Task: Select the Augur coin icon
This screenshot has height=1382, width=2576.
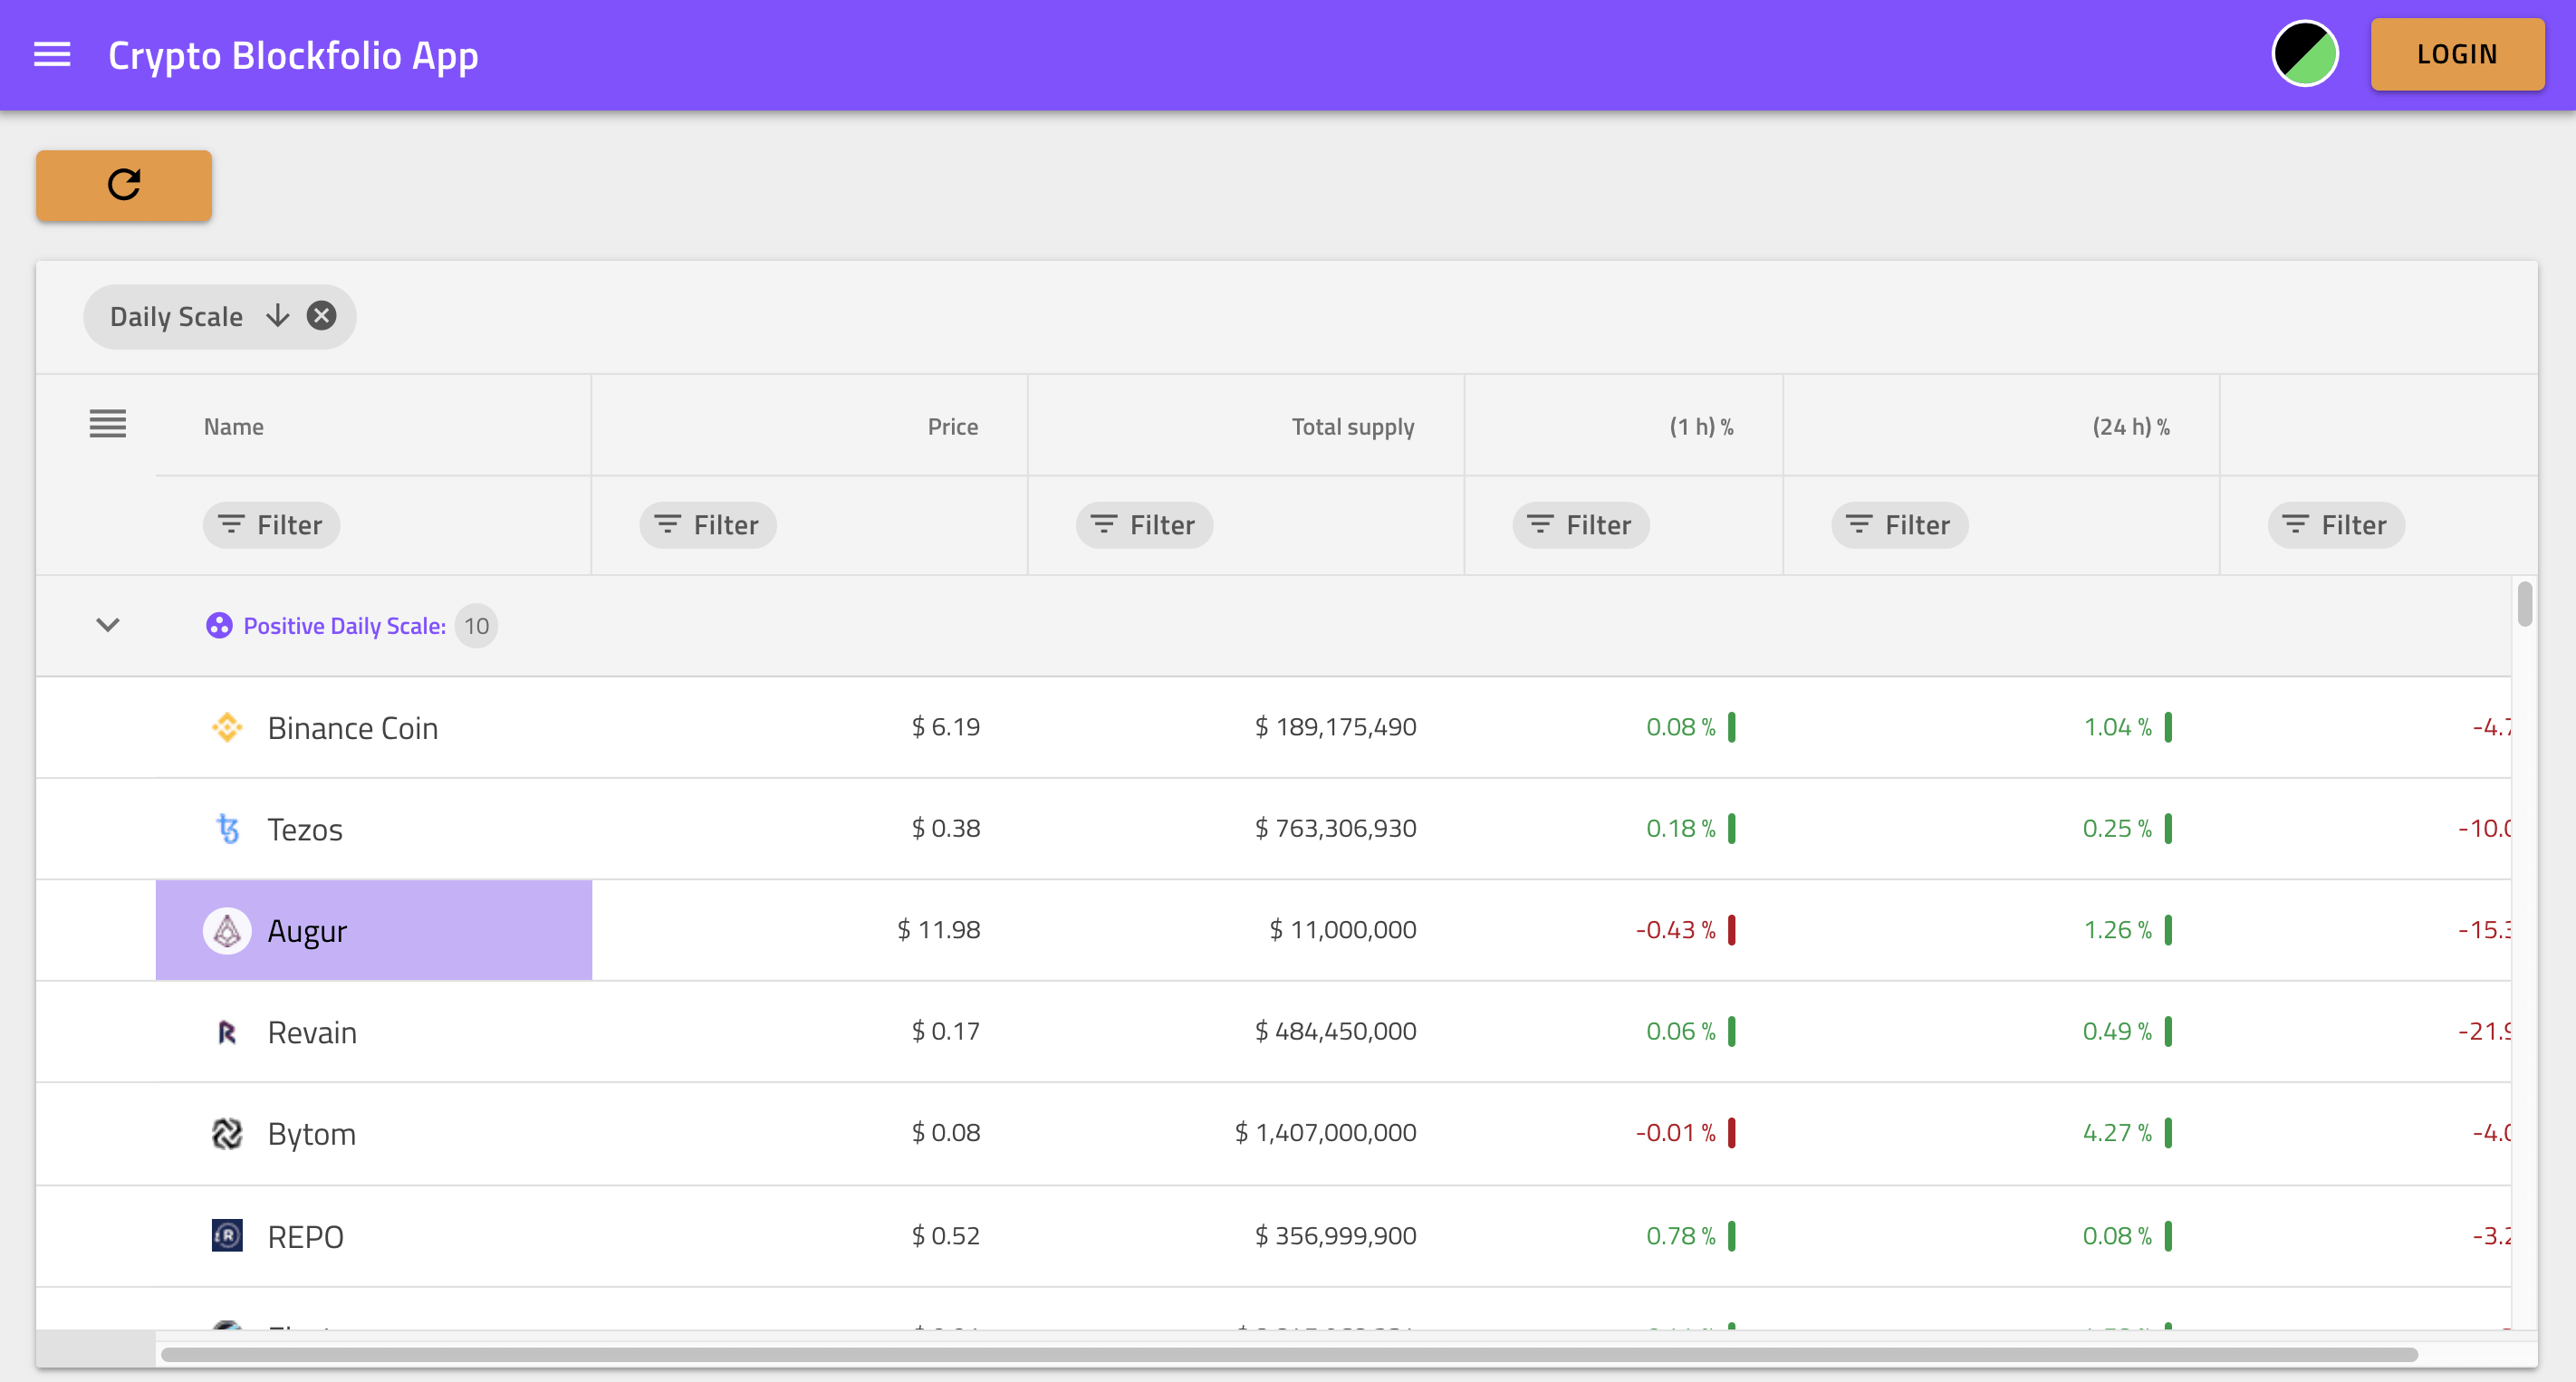Action: [x=227, y=931]
